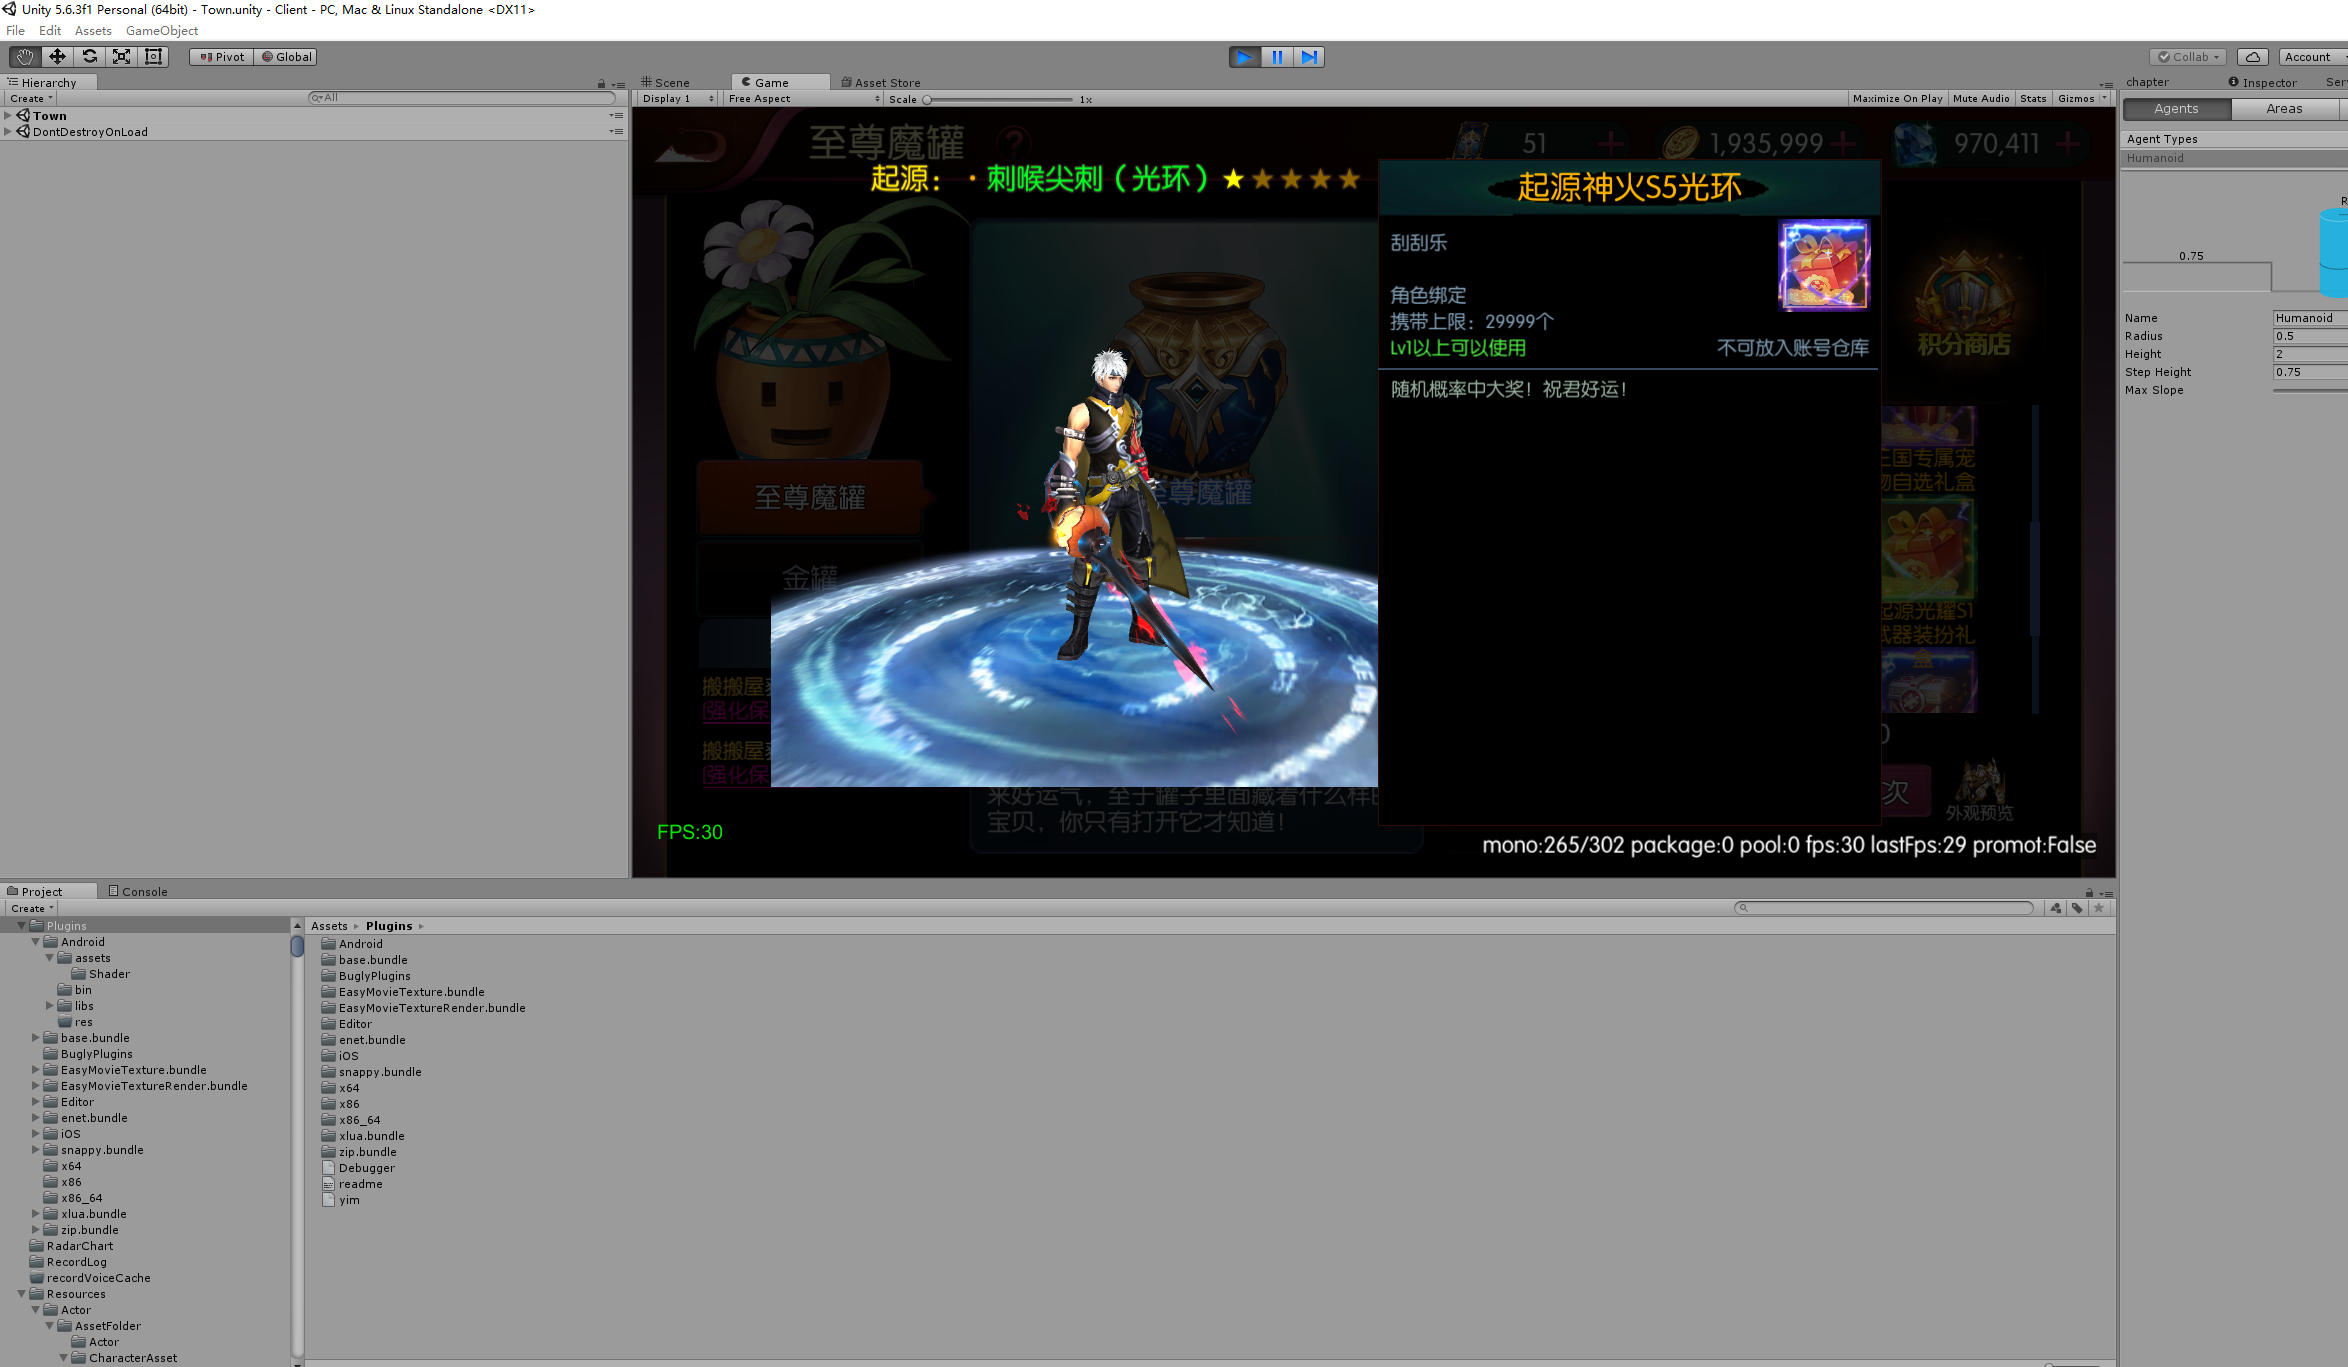
Task: Toggle Maximize On Play
Action: point(1897,99)
